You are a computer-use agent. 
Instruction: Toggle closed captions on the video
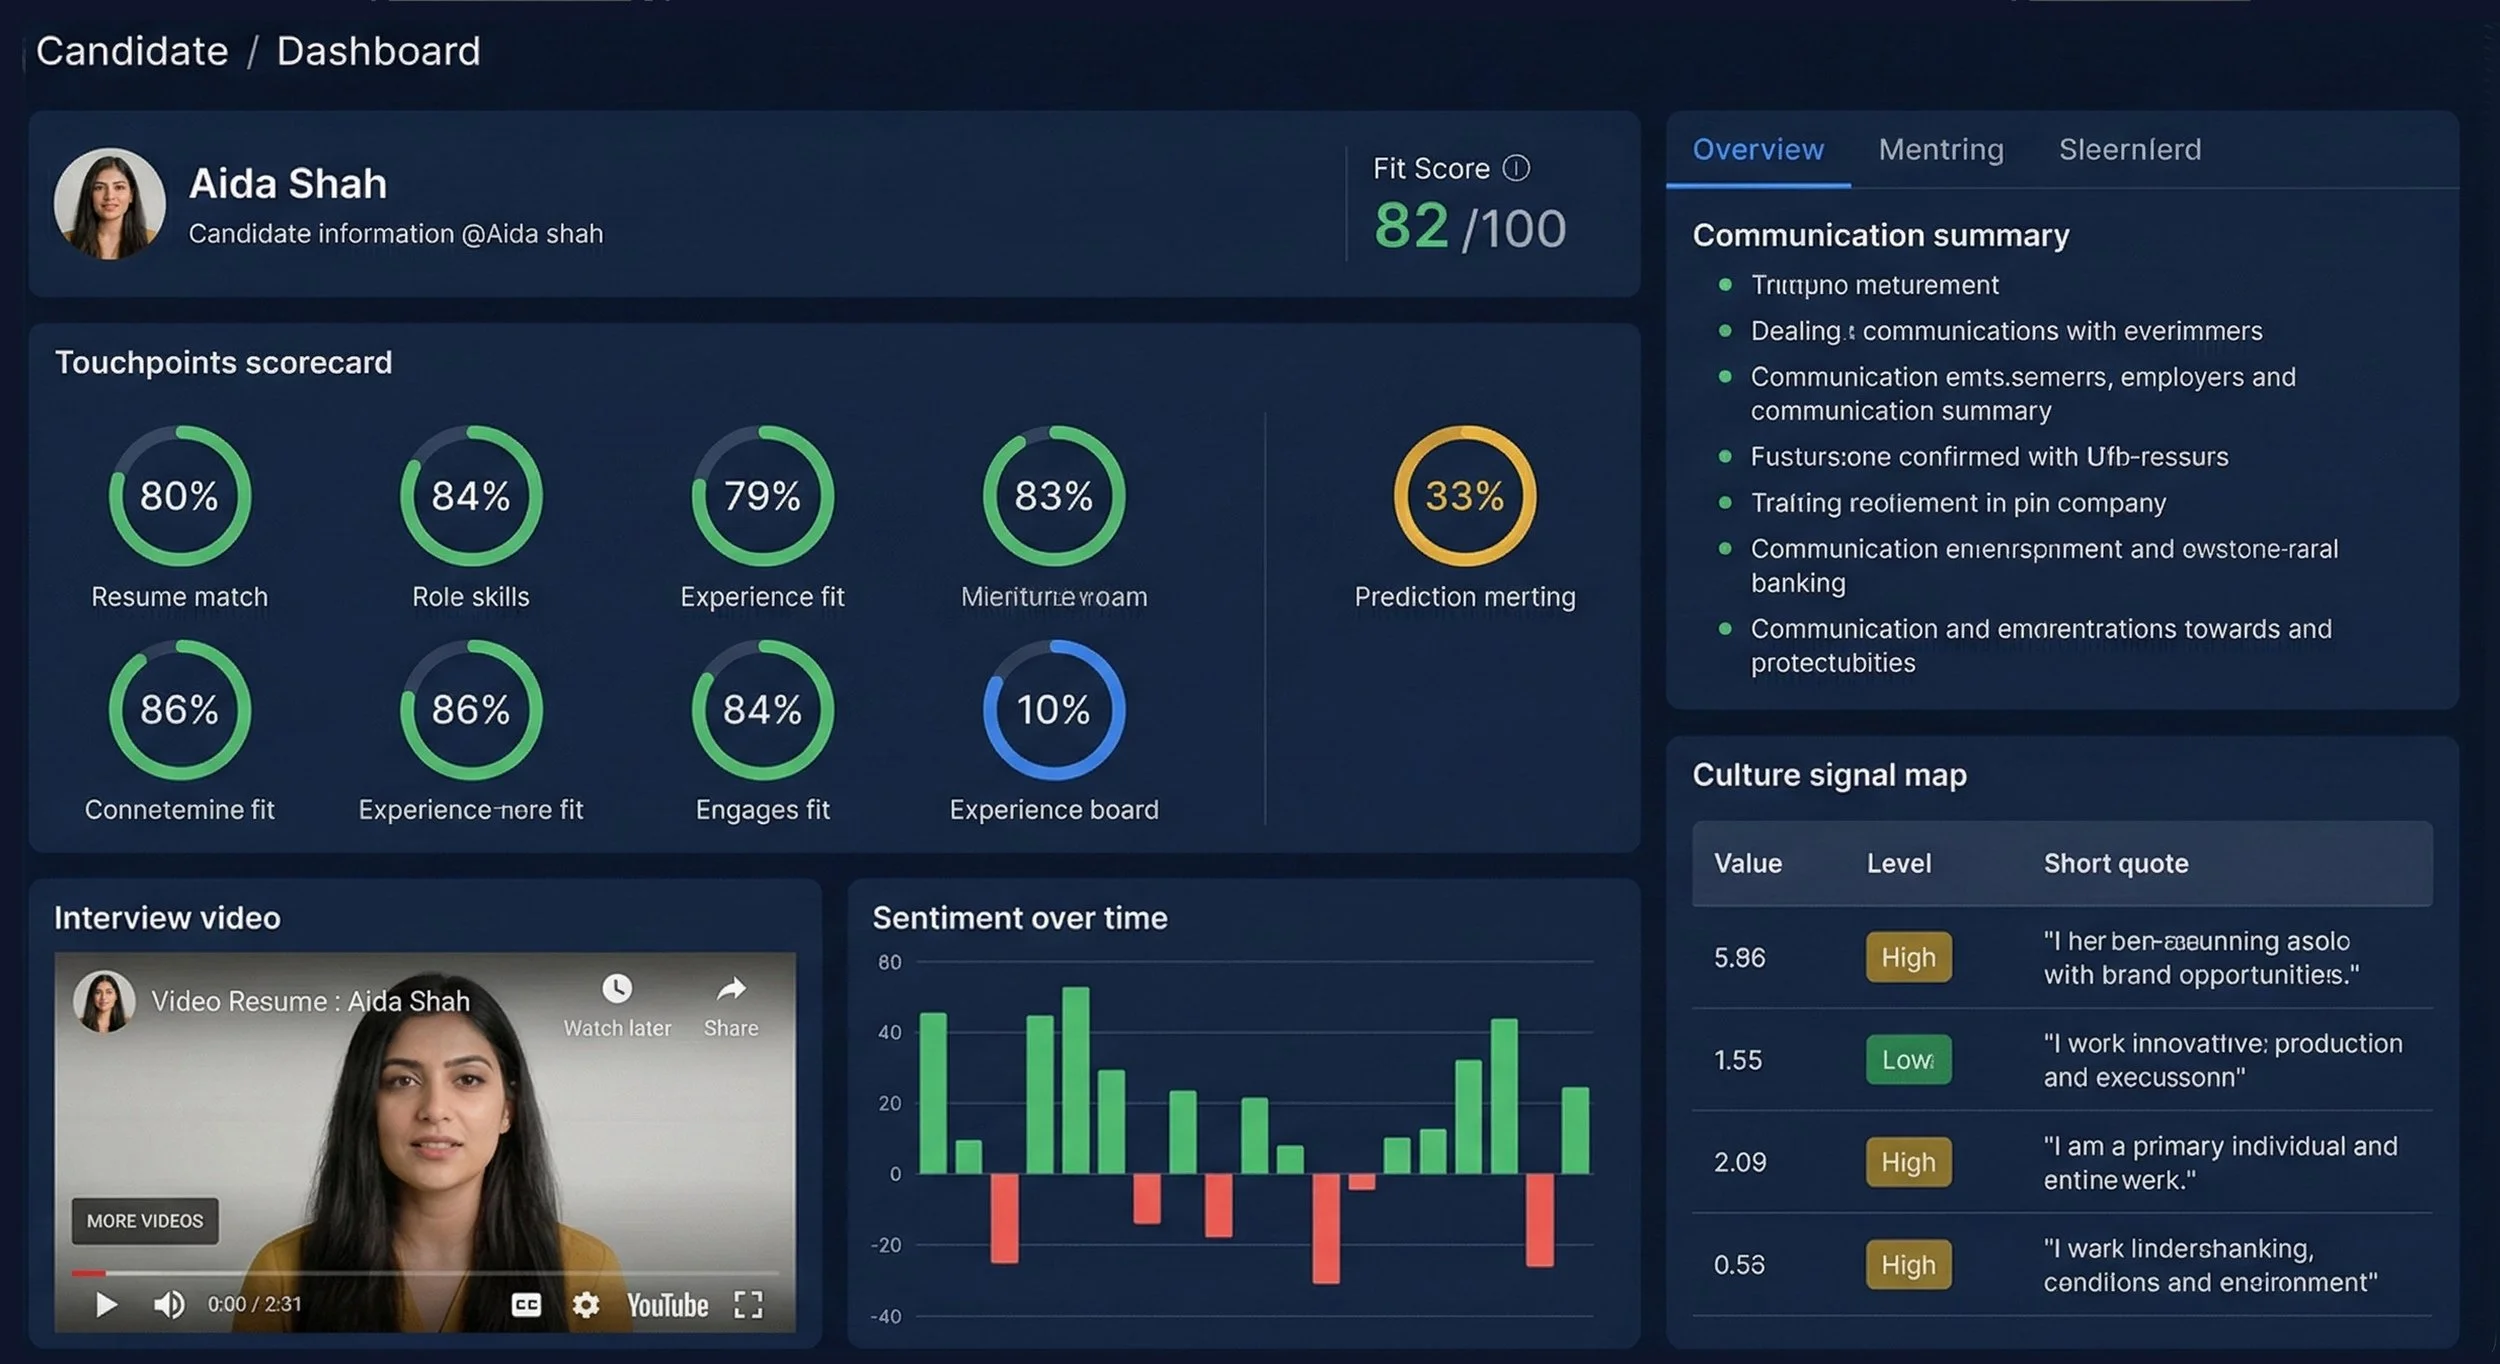coord(526,1304)
